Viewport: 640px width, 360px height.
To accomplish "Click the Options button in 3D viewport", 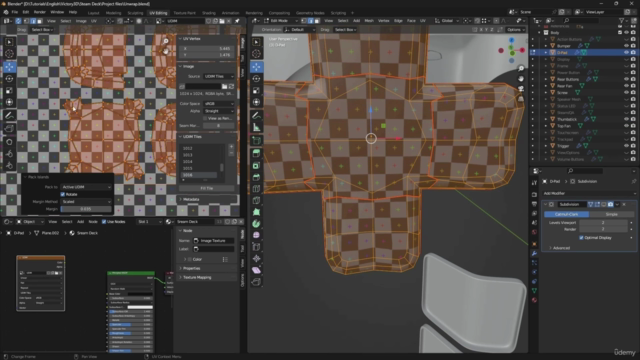I will coord(515,30).
